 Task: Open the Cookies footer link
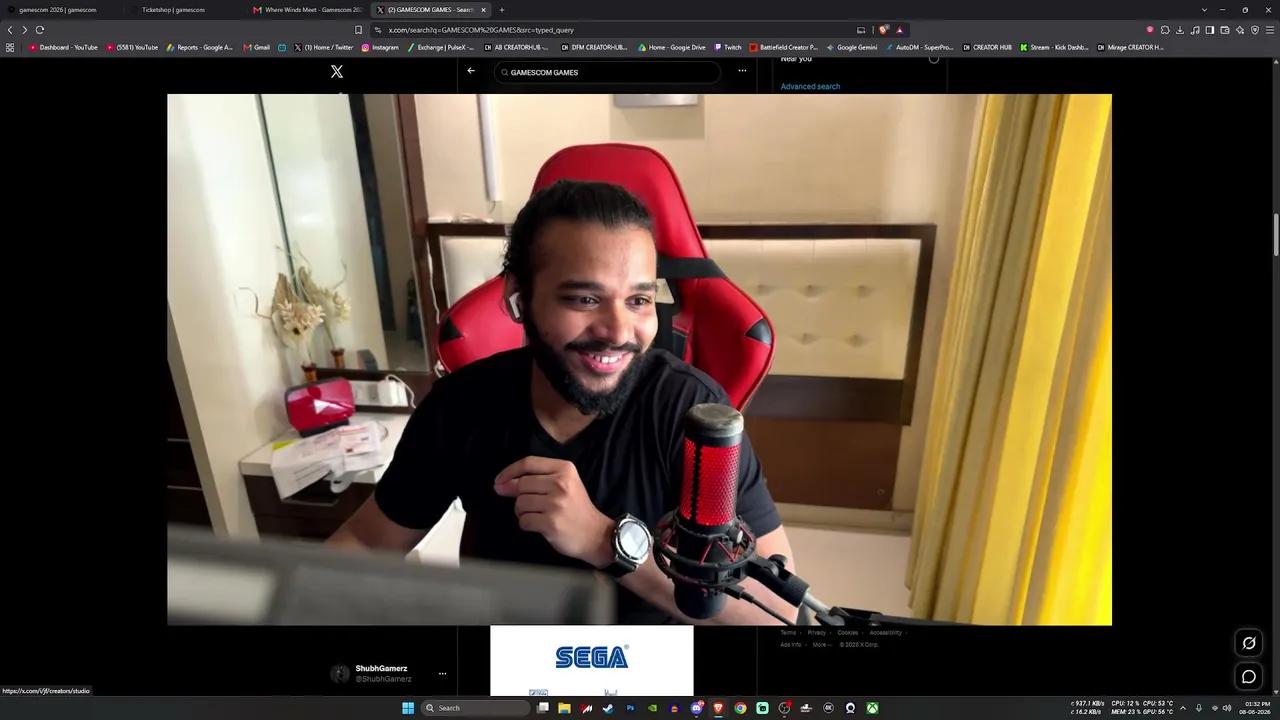[848, 633]
